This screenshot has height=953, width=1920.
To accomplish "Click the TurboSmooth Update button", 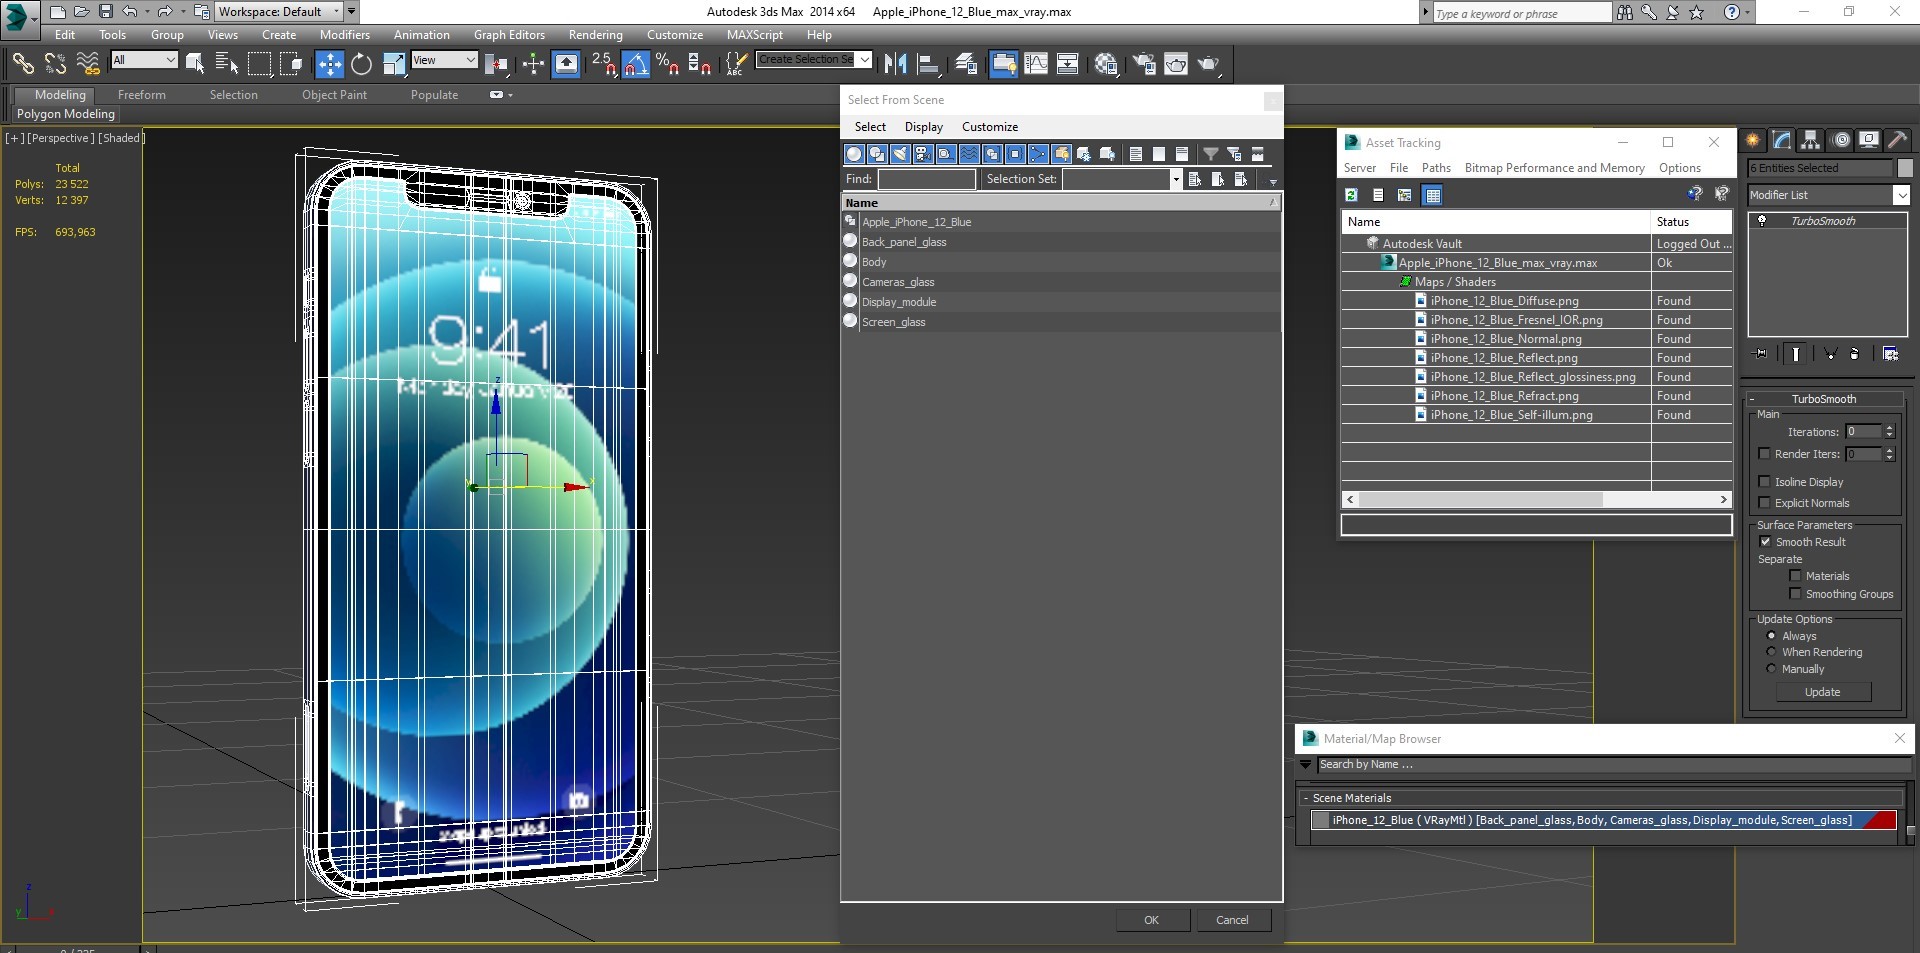I will click(x=1822, y=692).
